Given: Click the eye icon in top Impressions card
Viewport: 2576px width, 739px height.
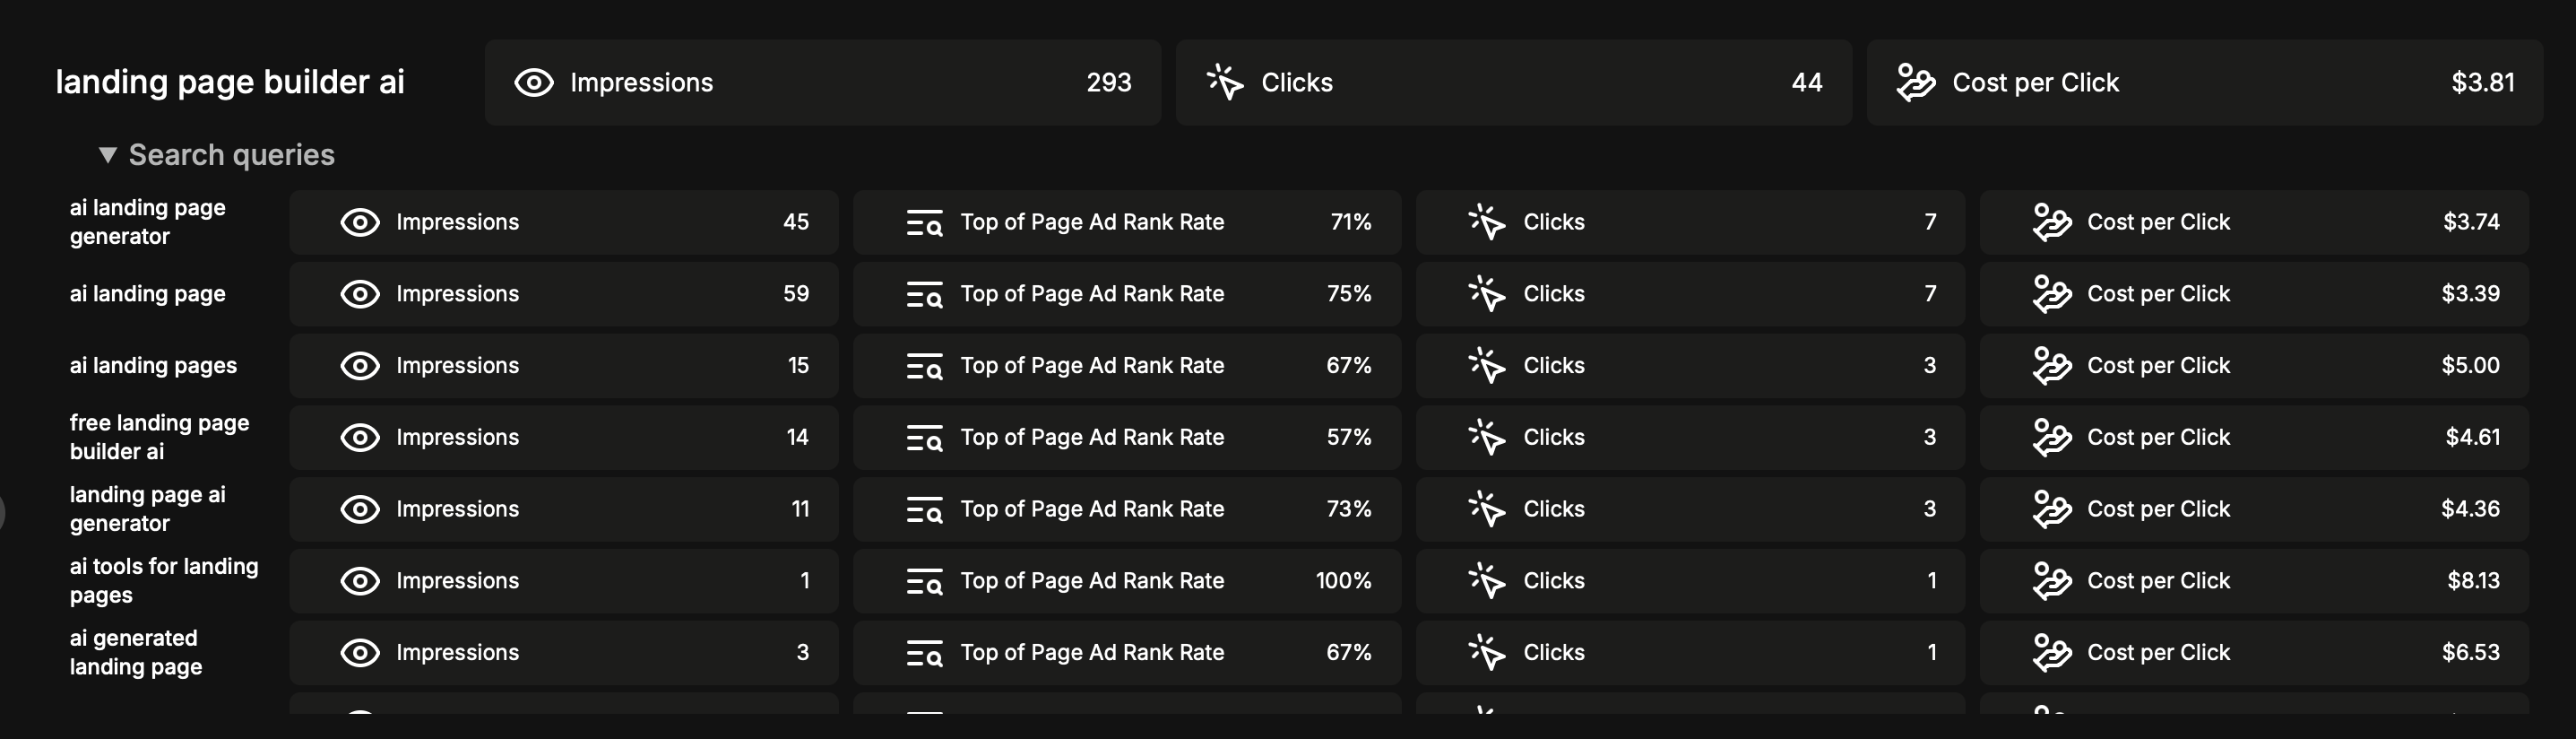Looking at the screenshot, I should (x=533, y=83).
